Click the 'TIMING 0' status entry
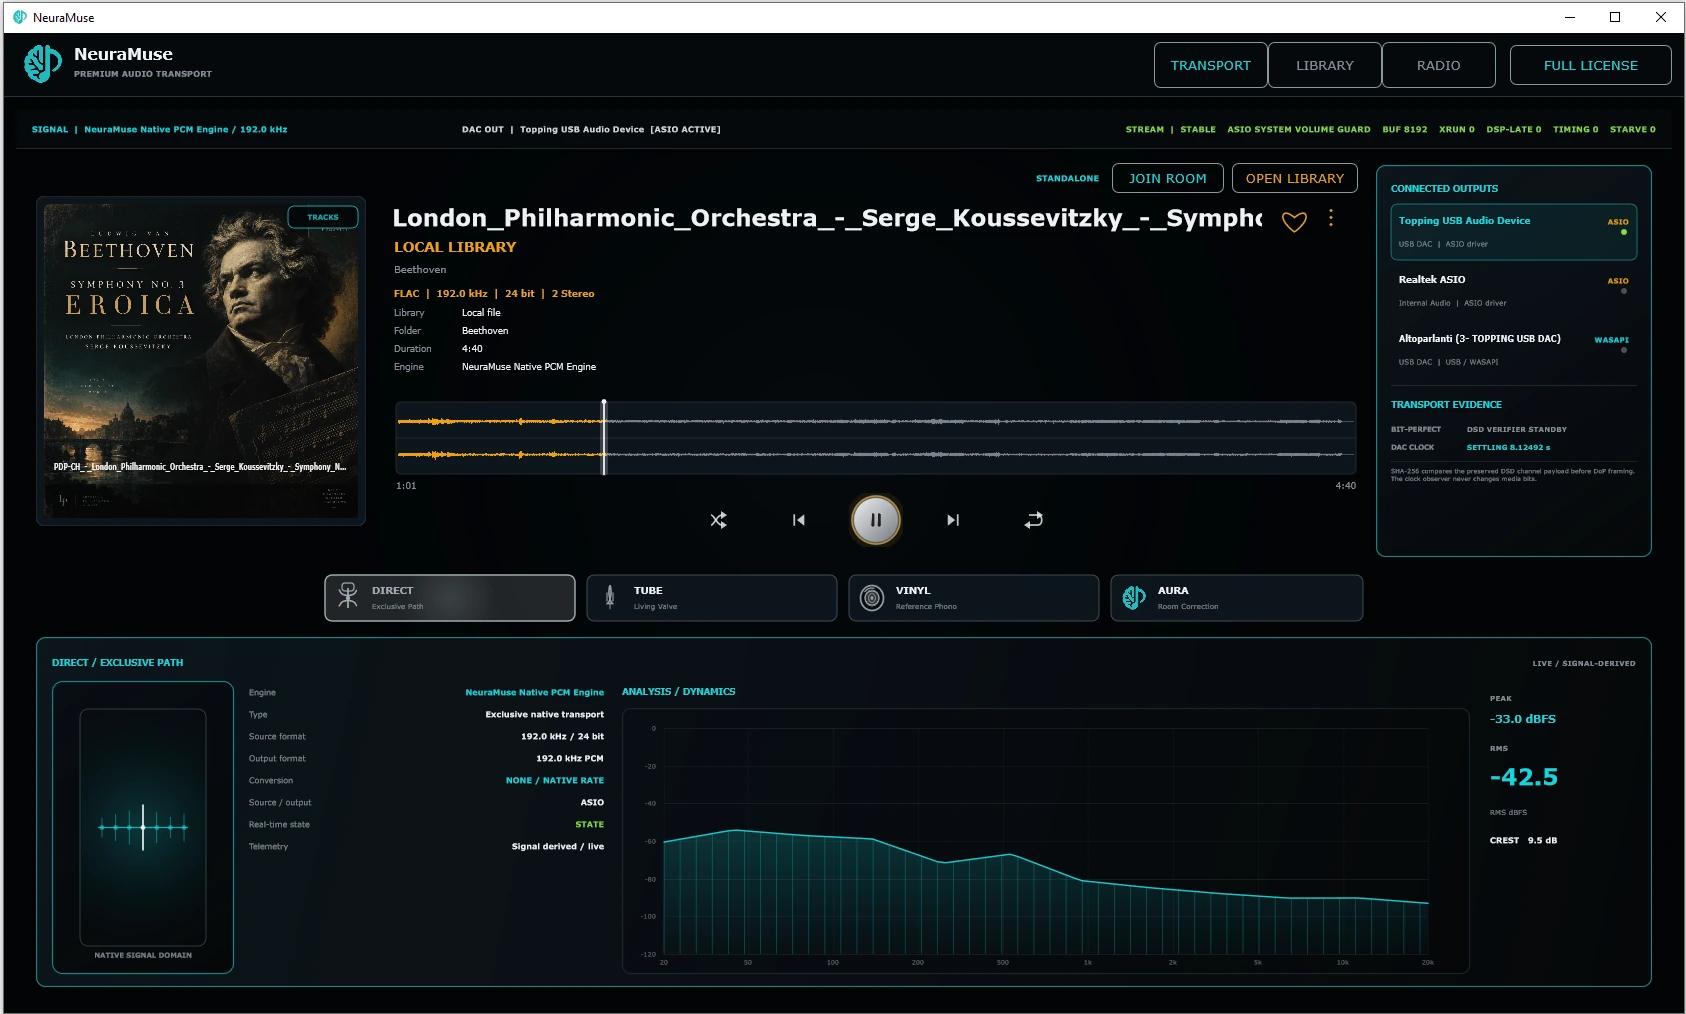Viewport: 1686px width, 1014px height. [x=1576, y=129]
